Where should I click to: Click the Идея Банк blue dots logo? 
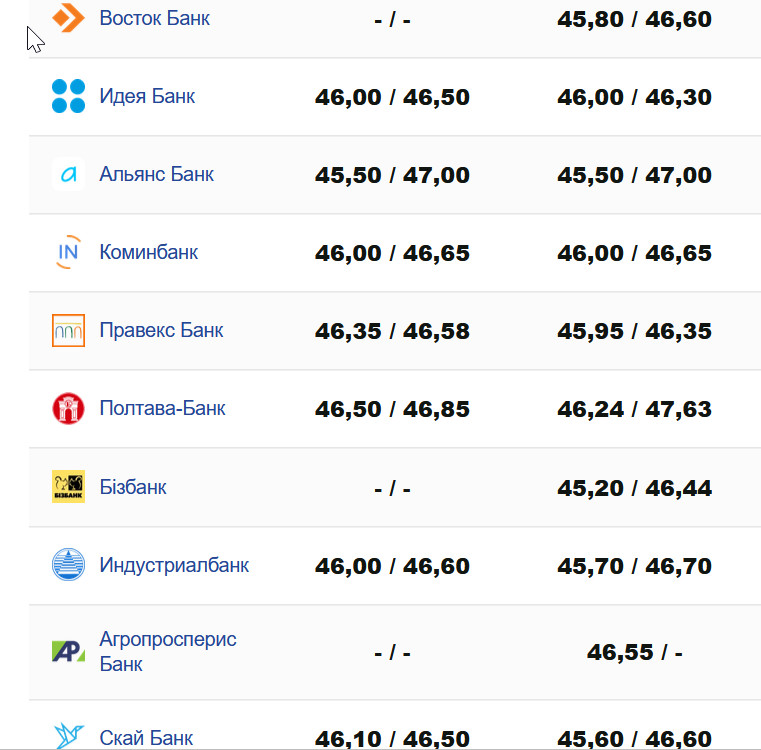(68, 96)
